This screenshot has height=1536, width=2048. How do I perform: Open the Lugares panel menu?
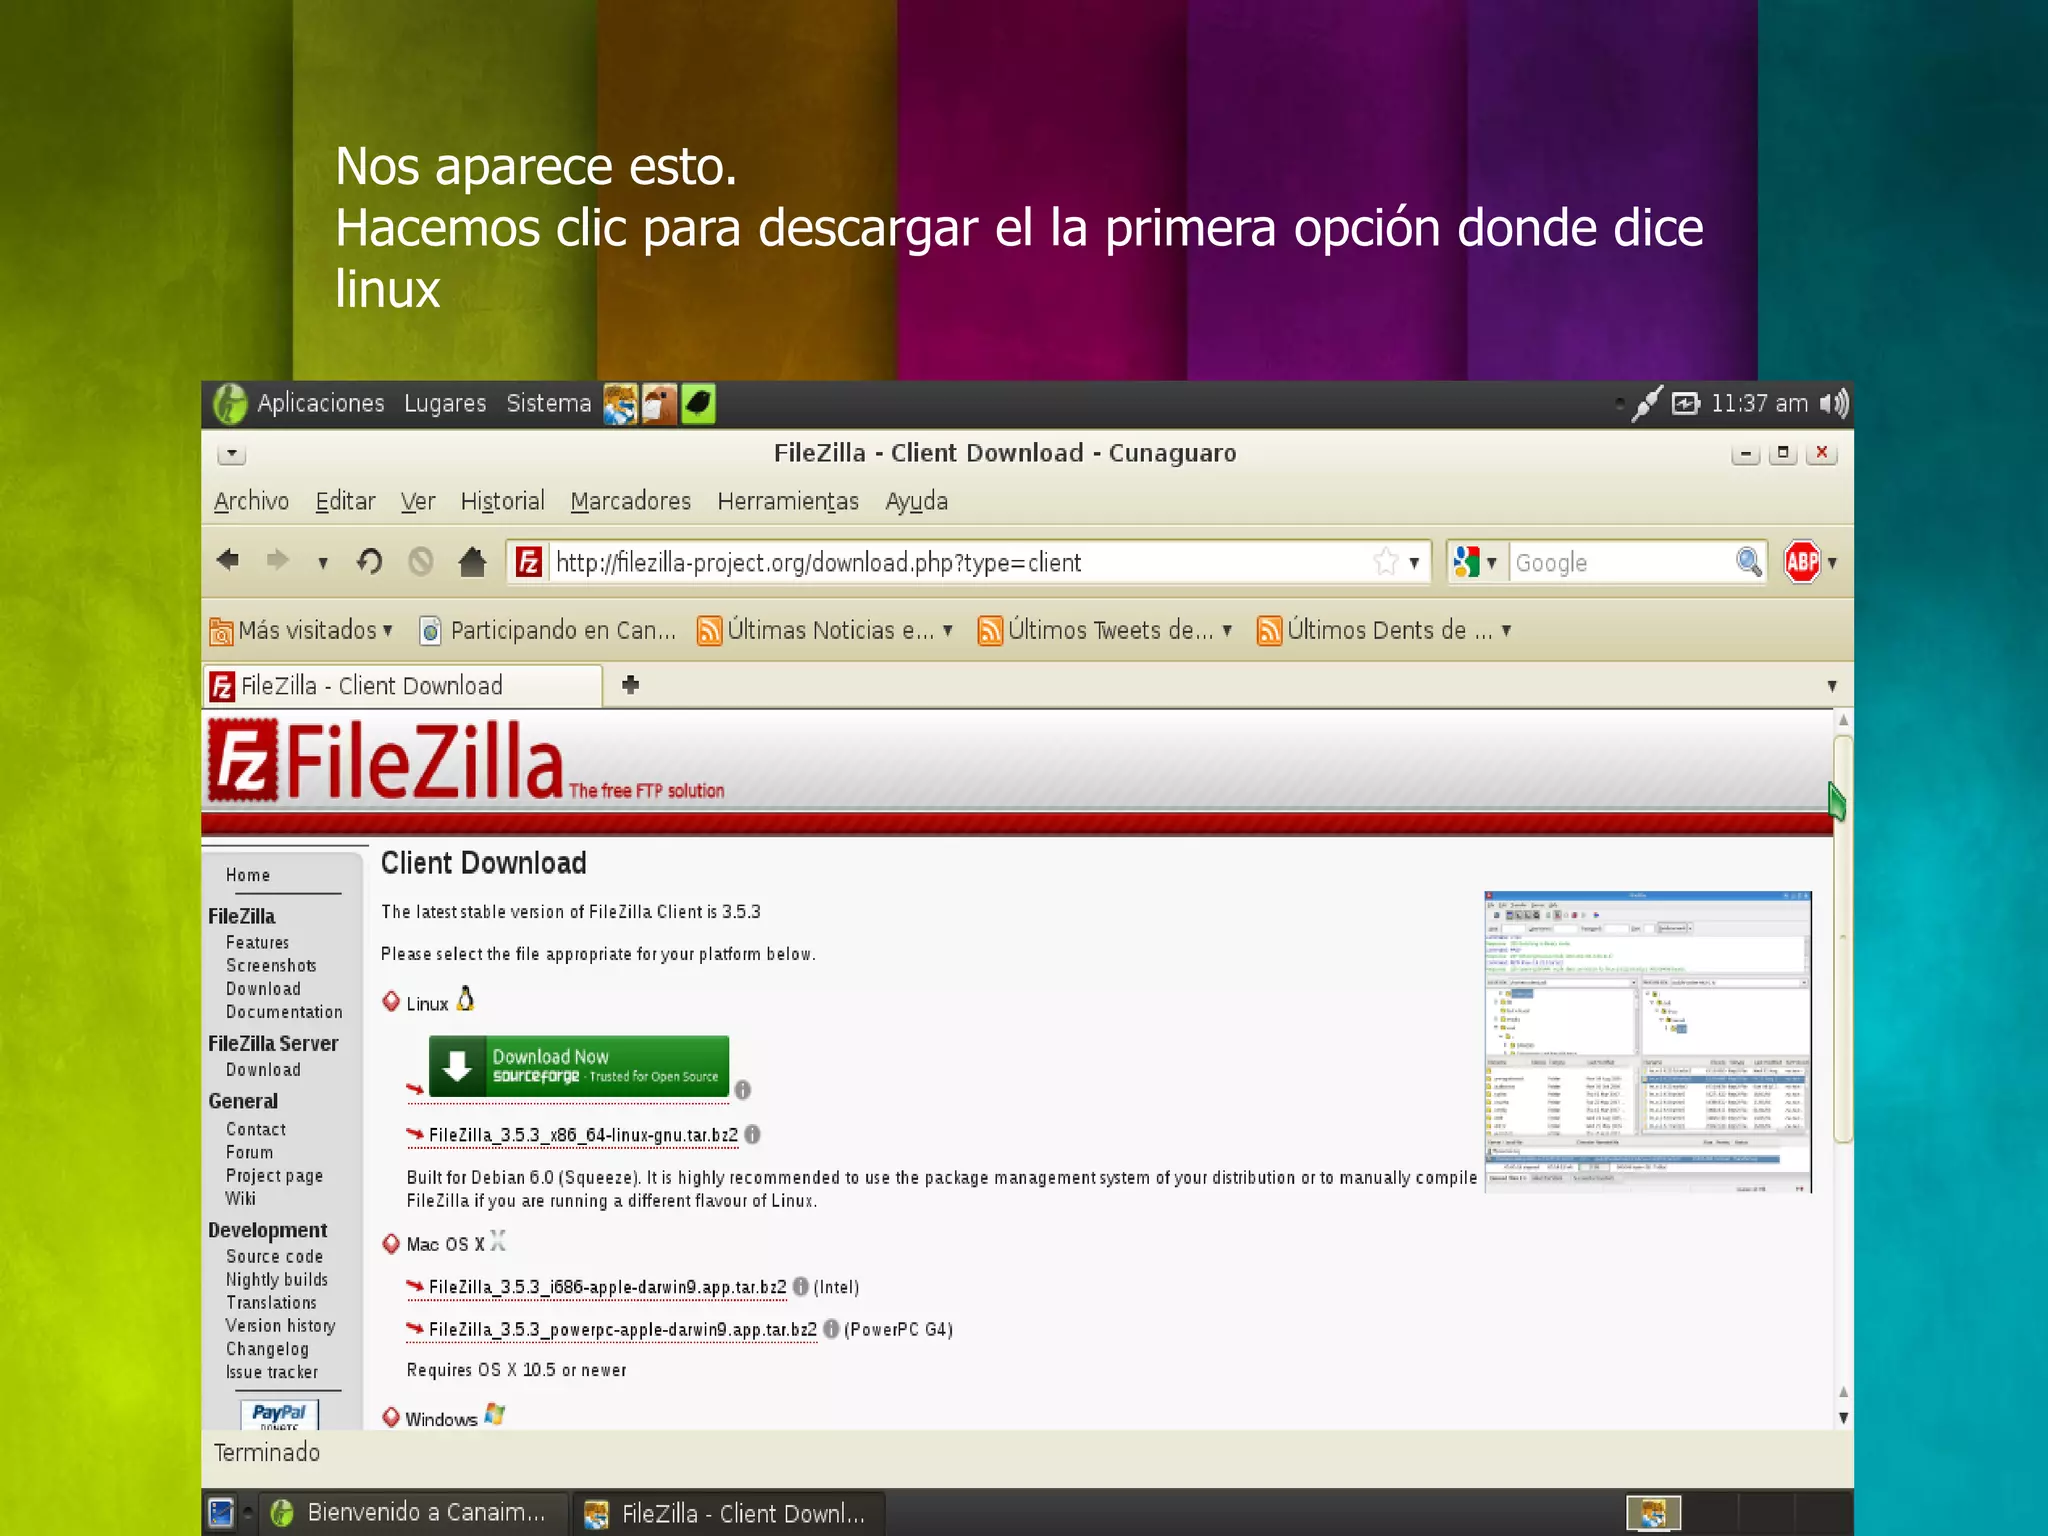[x=445, y=403]
